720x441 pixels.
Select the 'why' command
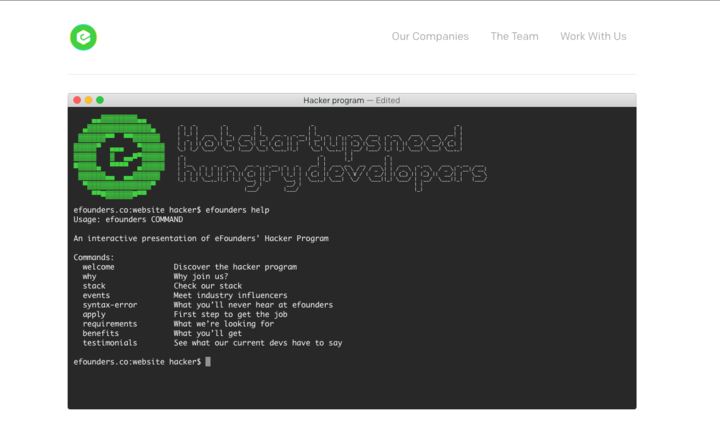tap(89, 277)
